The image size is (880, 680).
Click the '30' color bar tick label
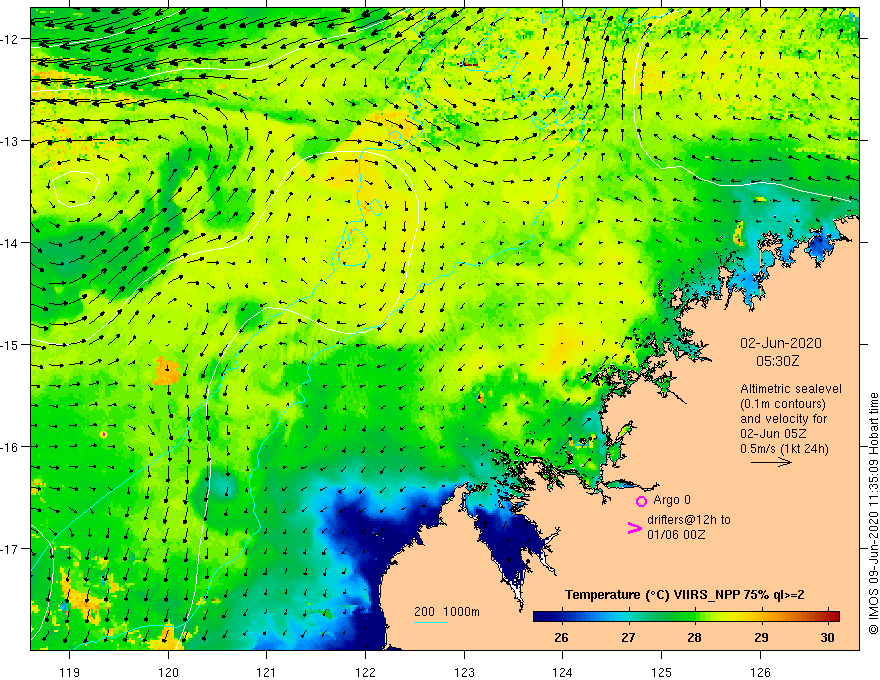point(827,637)
